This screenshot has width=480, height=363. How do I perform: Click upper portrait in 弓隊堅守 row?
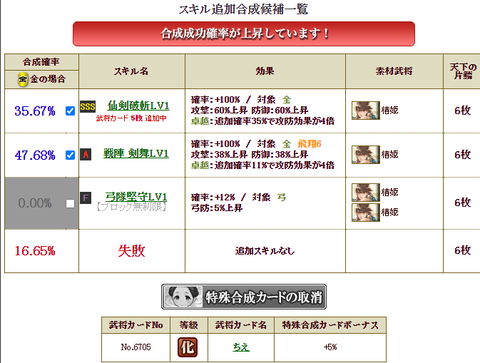click(366, 192)
